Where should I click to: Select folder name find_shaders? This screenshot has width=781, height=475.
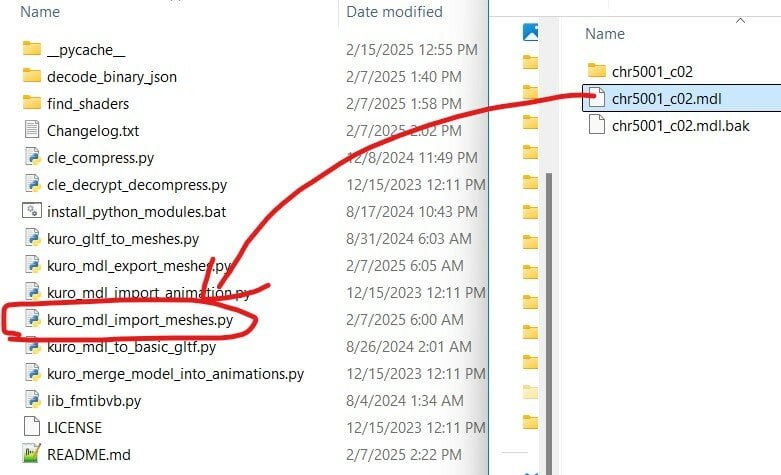click(88, 104)
